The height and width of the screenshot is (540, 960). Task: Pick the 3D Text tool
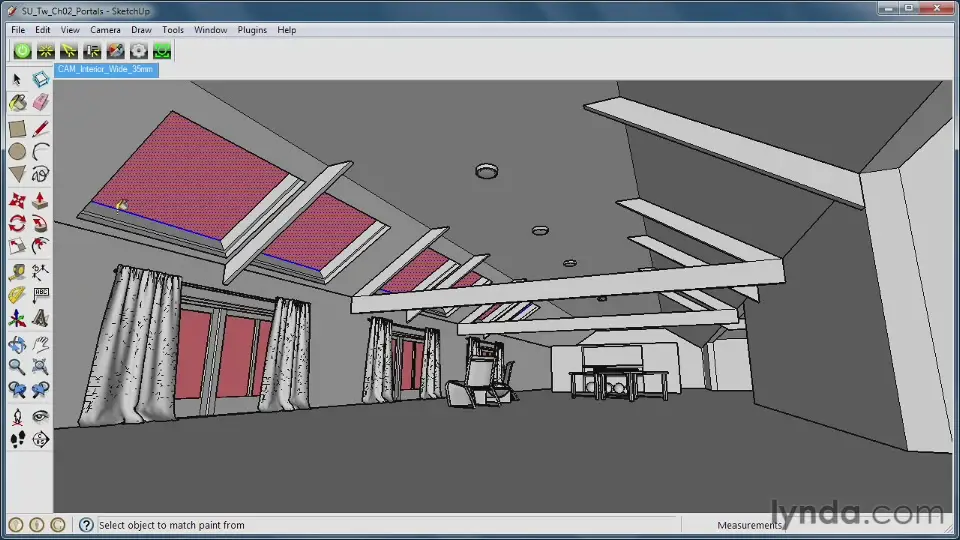pyautogui.click(x=40, y=318)
